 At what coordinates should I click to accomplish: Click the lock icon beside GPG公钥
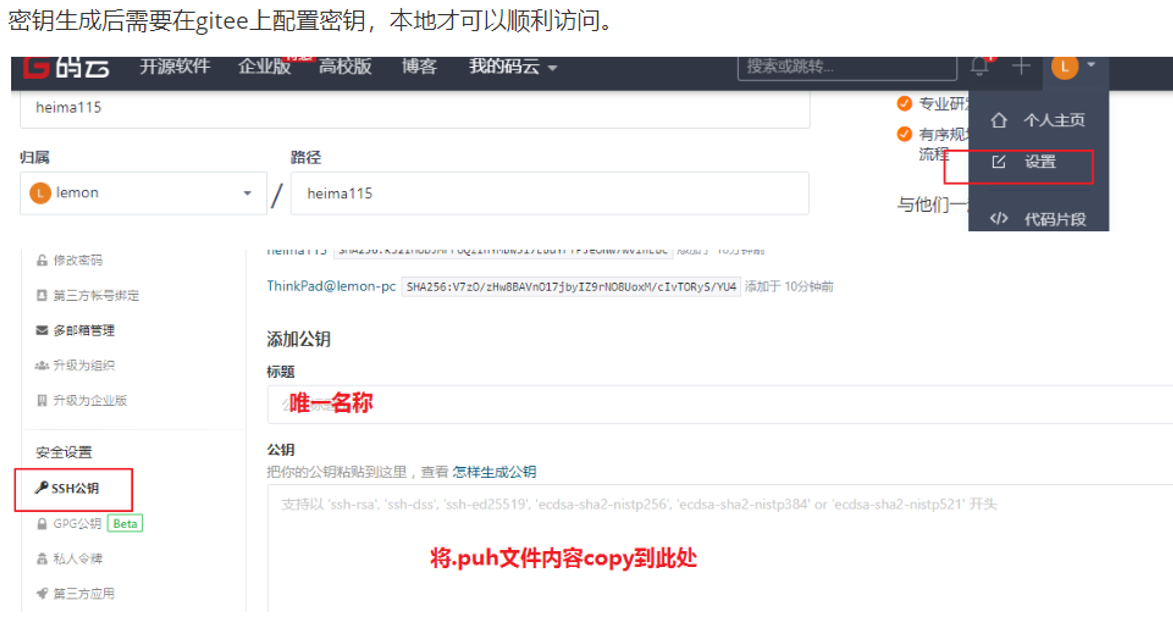click(x=42, y=523)
